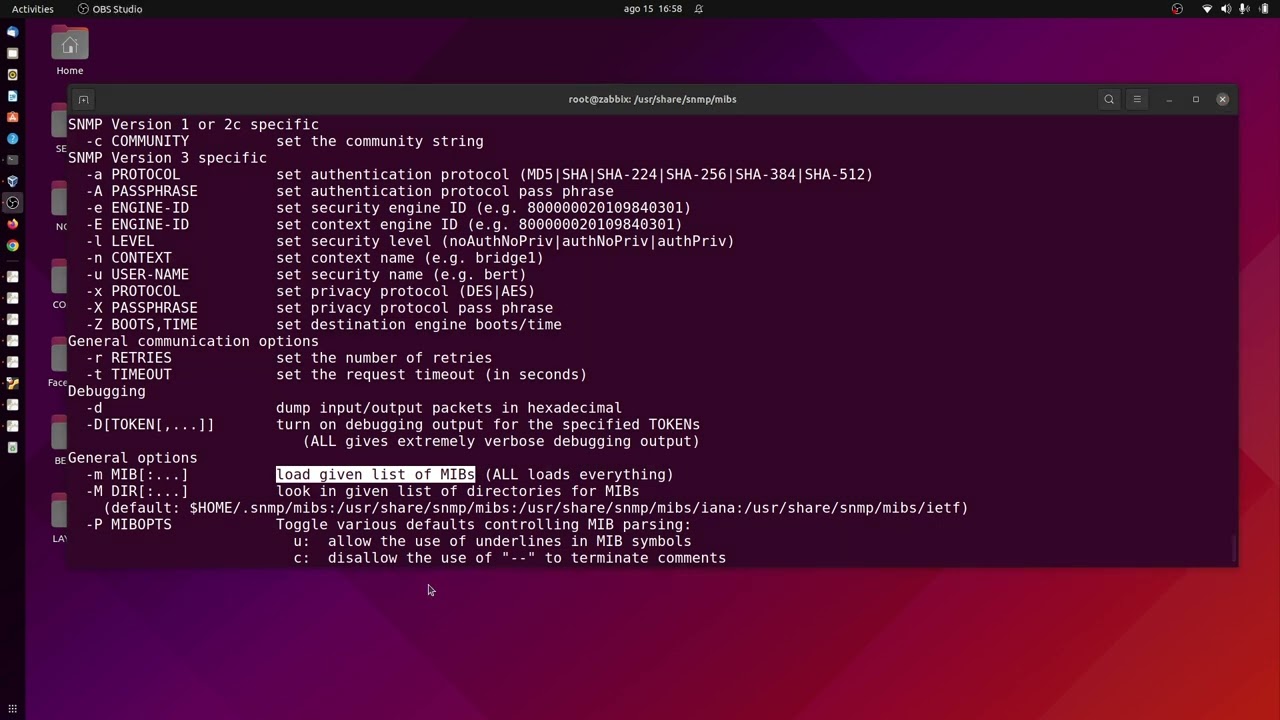The height and width of the screenshot is (720, 1280).
Task: Open the volume indicator in top bar
Action: click(x=1226, y=9)
